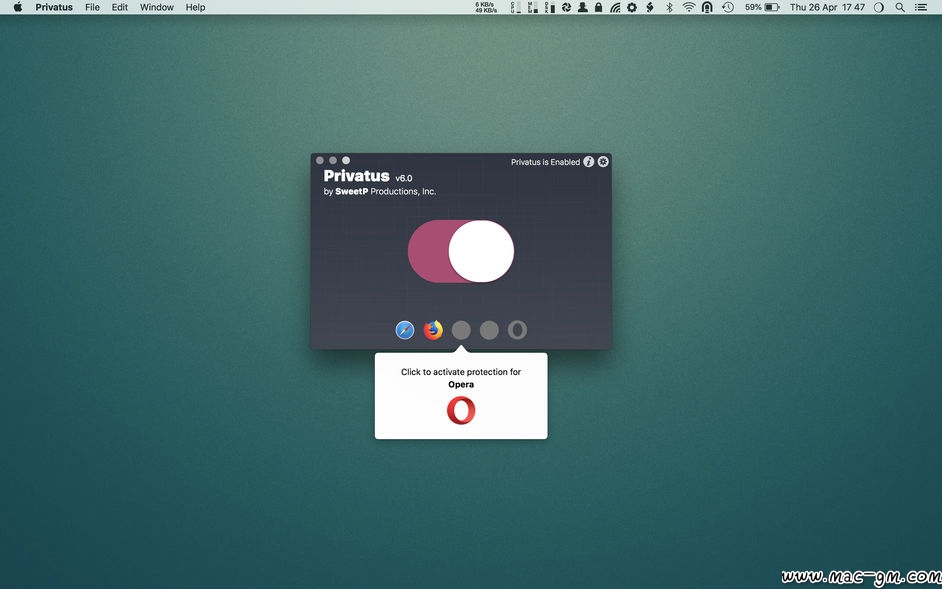Click the padlock icon in the menu bar
The width and height of the screenshot is (942, 589).
(598, 7)
